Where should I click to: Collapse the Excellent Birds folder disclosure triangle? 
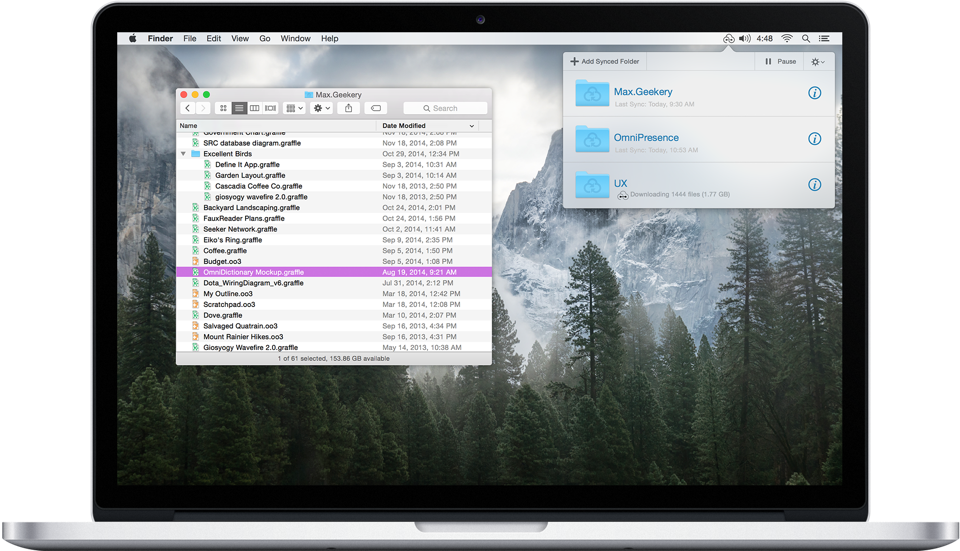pyautogui.click(x=183, y=154)
